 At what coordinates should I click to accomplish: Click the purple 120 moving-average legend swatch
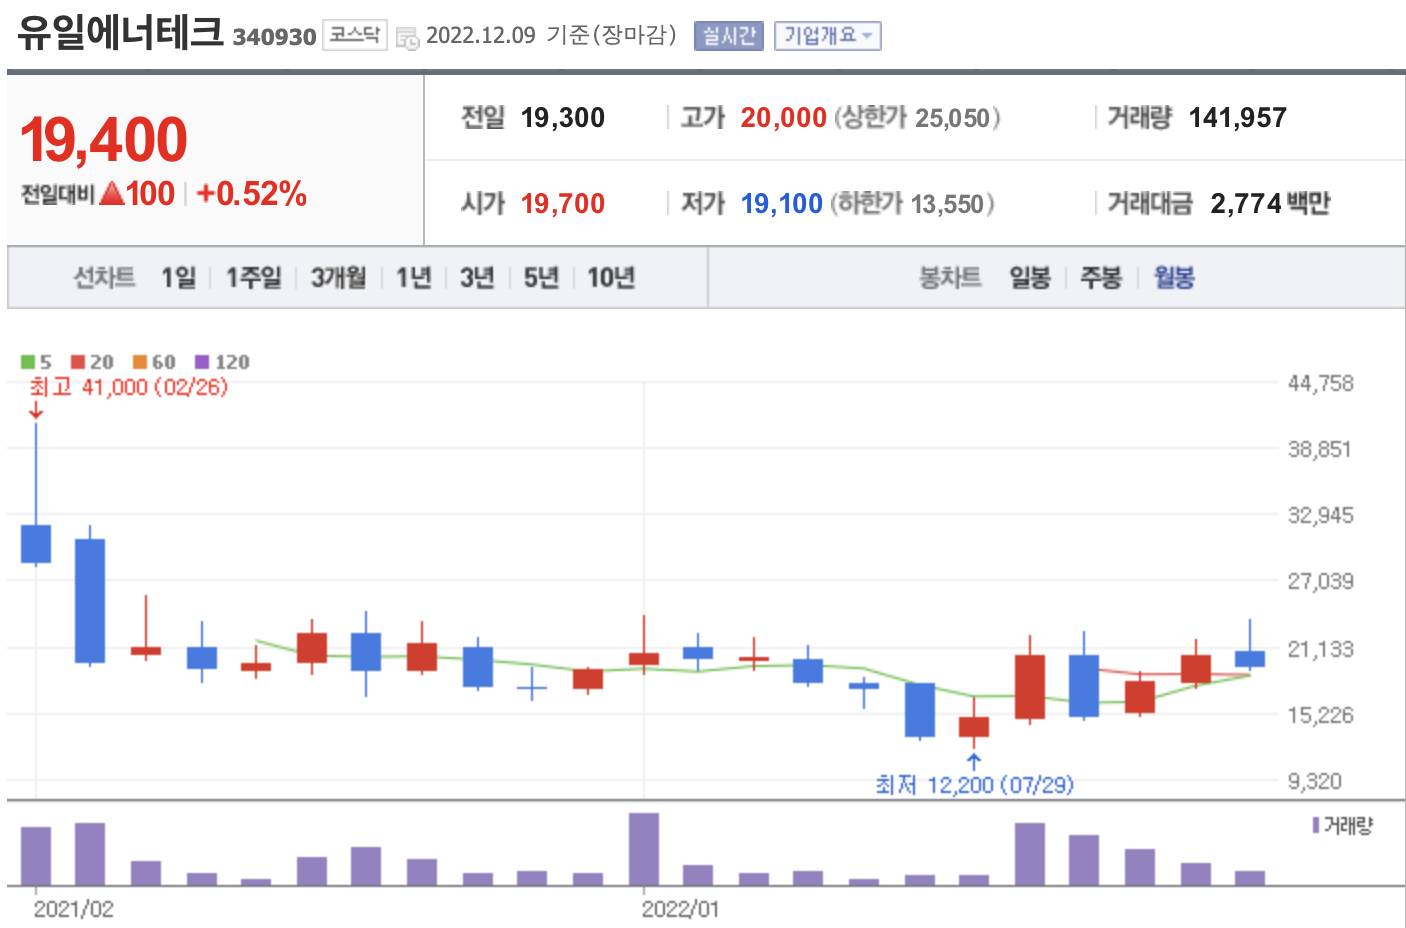click(203, 362)
